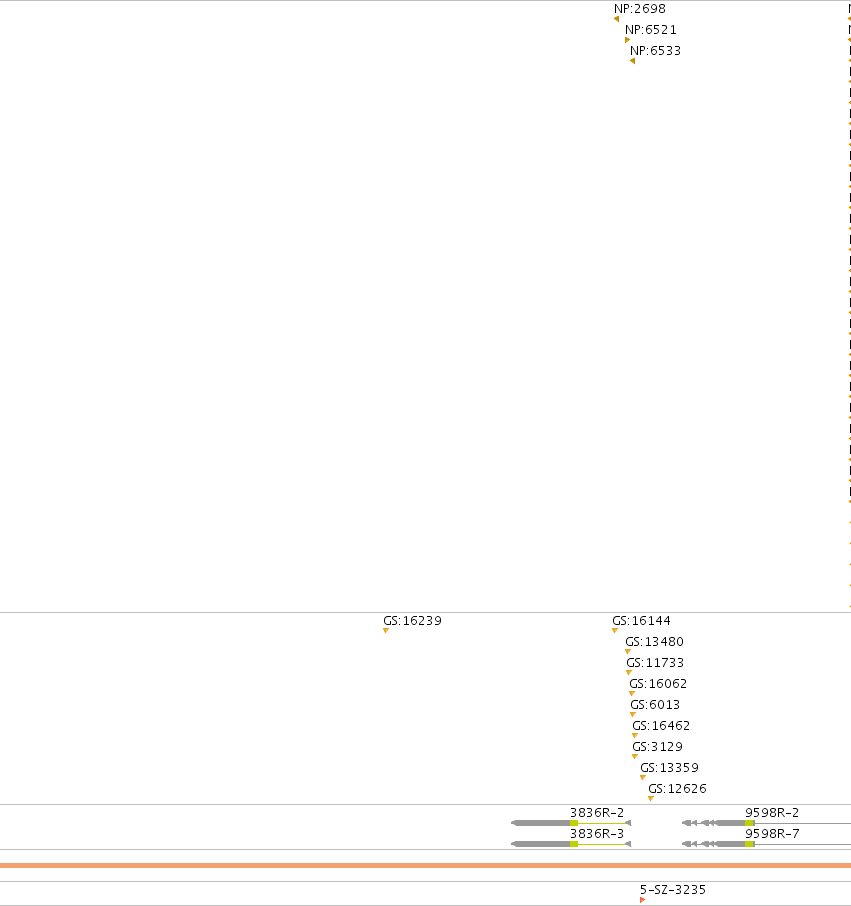The image size is (851, 906).
Task: Select the GS:13480 marker
Action: [628, 651]
